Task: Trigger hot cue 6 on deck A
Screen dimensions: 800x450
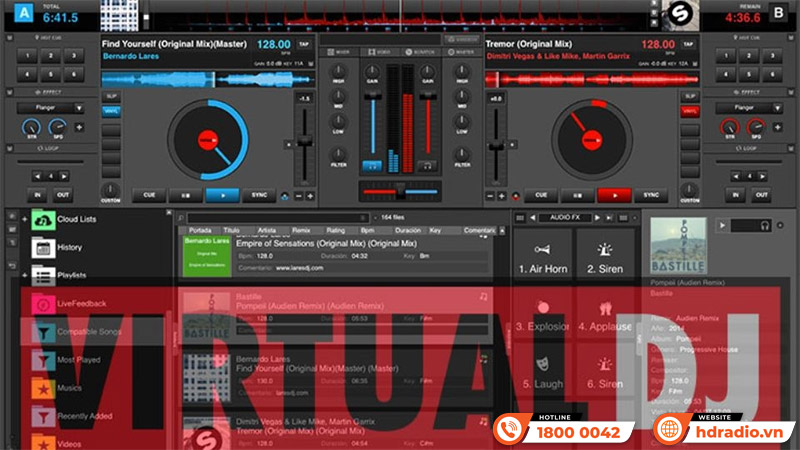Action: [74, 74]
